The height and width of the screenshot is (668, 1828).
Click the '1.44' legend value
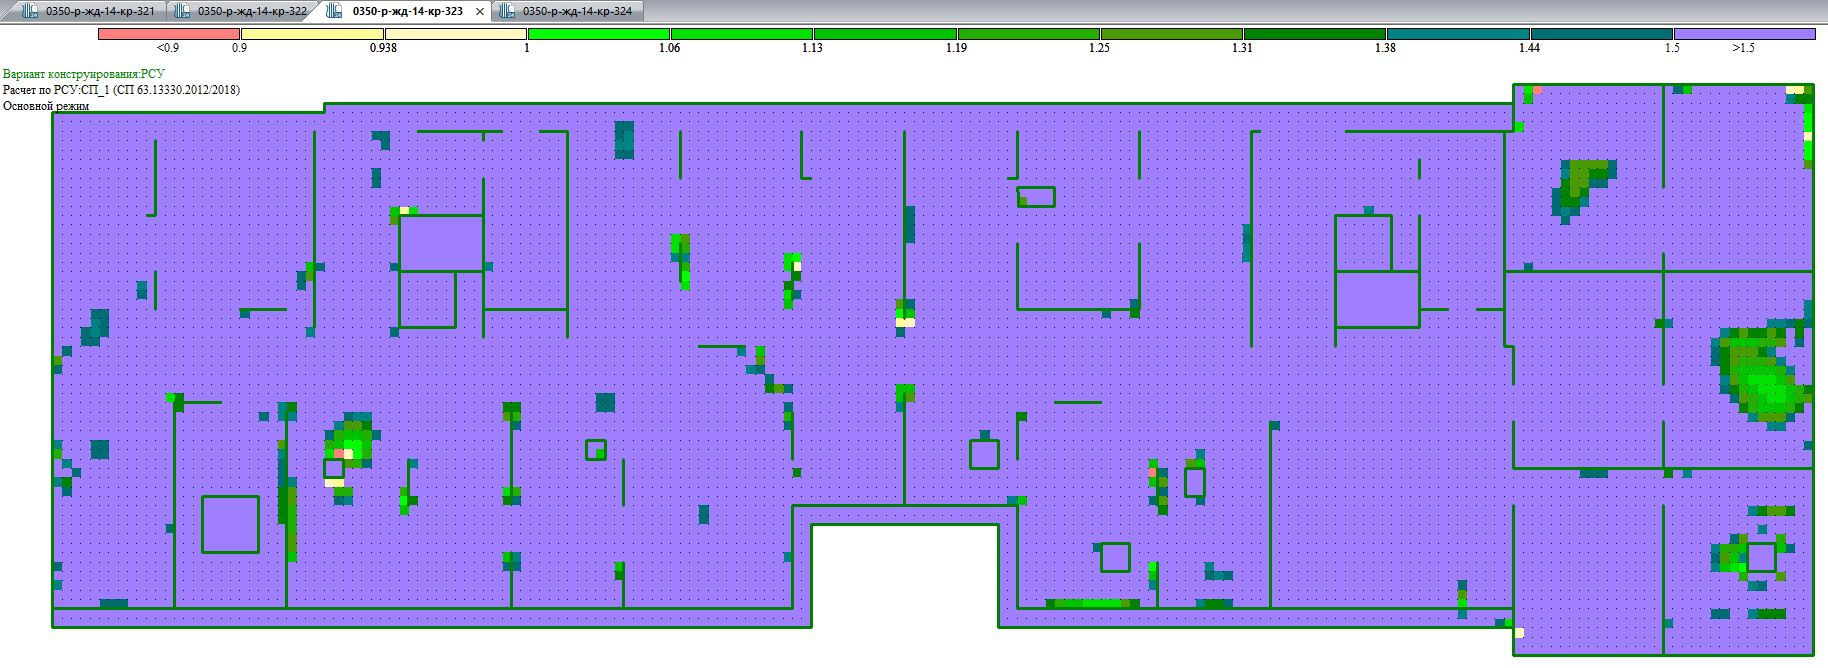pos(1529,48)
